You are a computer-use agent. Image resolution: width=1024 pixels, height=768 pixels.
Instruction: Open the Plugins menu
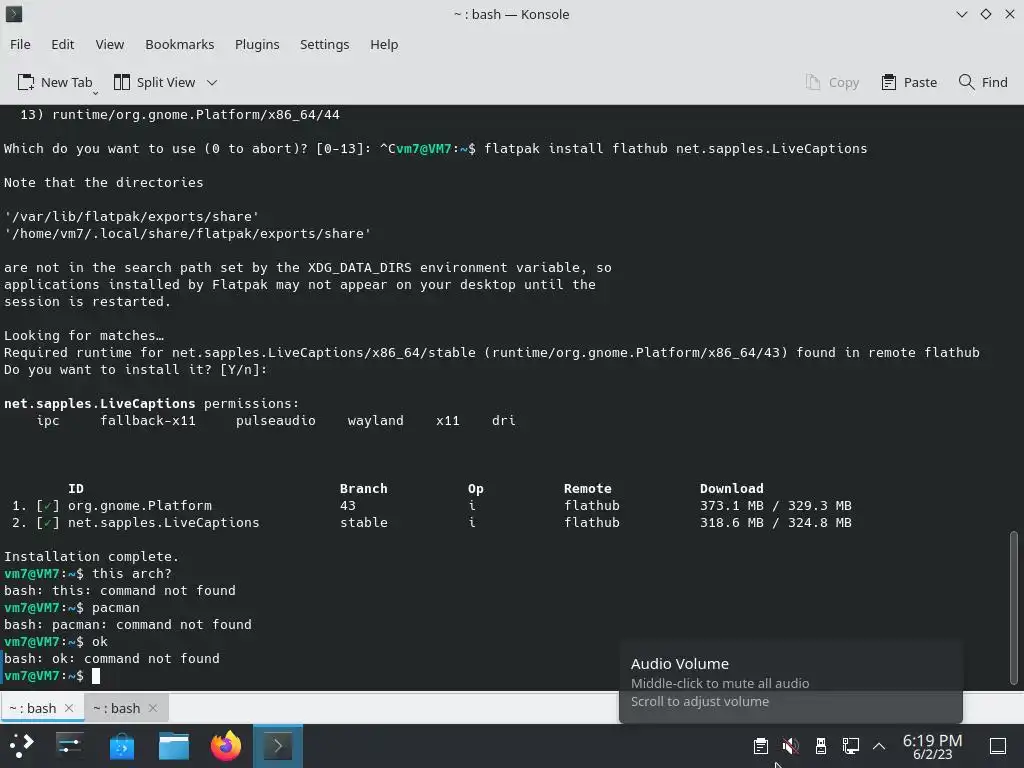(x=257, y=44)
